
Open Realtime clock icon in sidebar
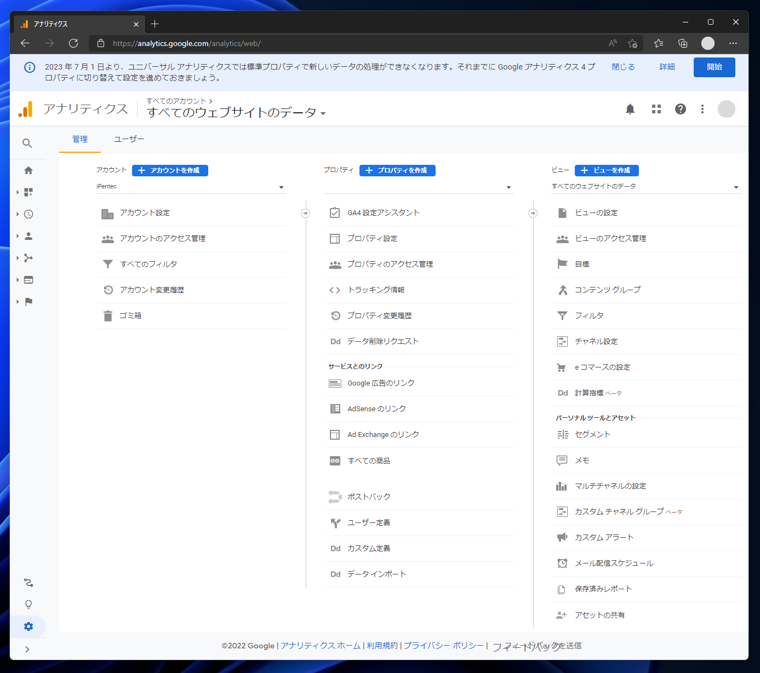29,214
